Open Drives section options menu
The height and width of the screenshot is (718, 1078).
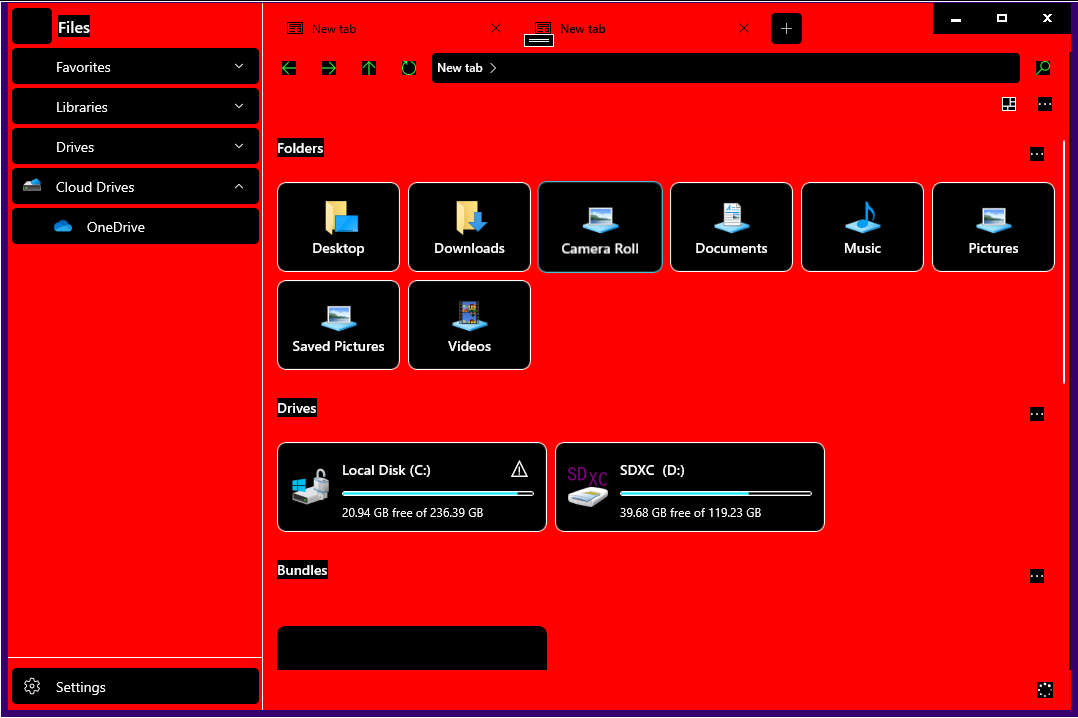tap(1037, 414)
